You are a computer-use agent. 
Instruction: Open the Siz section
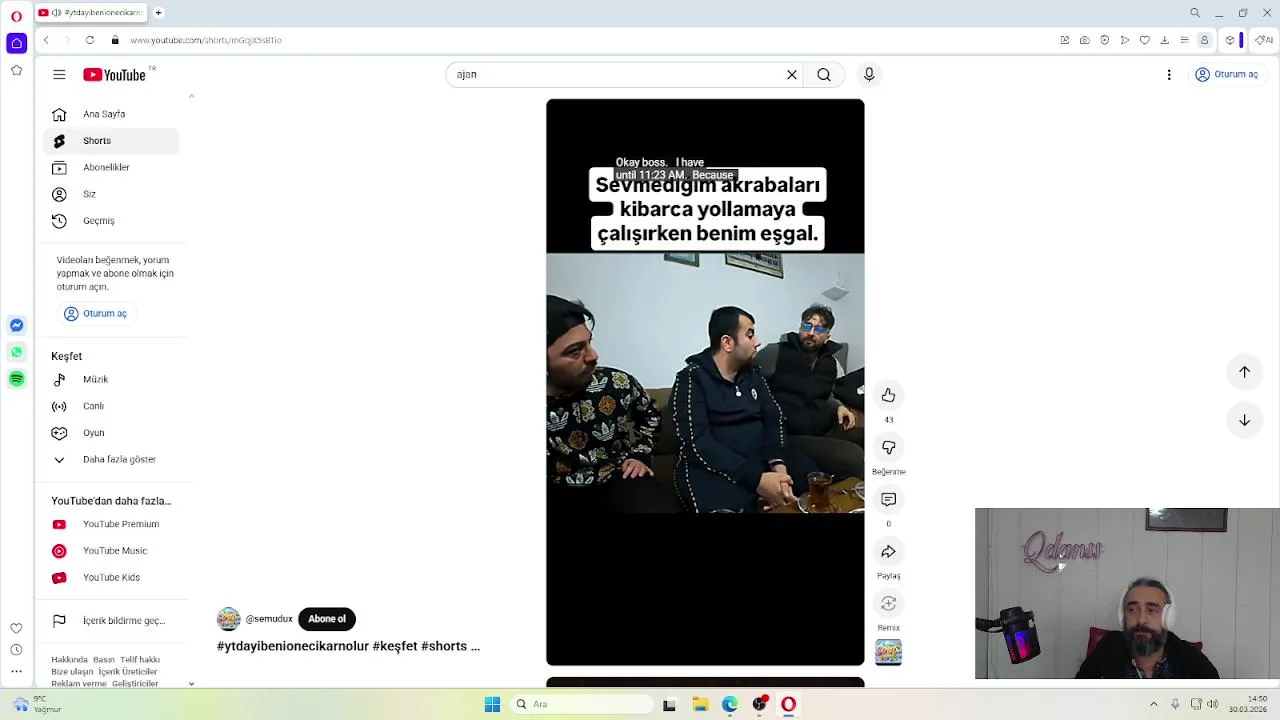[111, 194]
